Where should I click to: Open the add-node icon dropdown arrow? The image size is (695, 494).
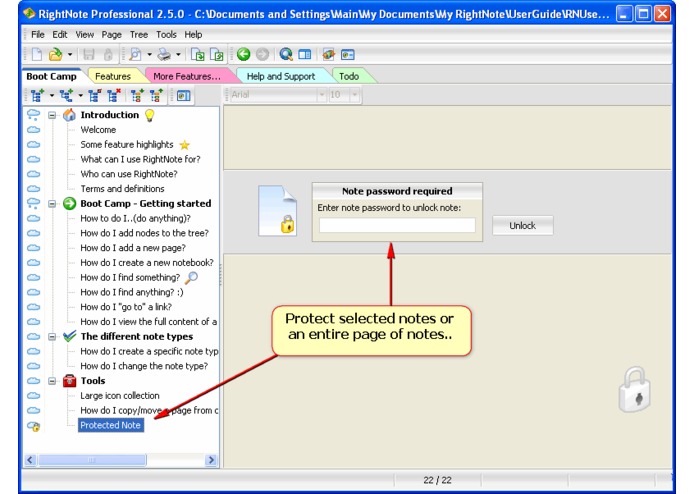coord(51,95)
